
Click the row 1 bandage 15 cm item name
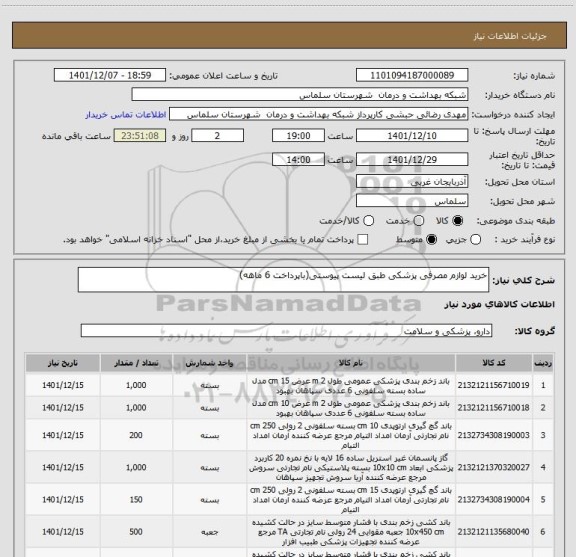tap(351, 385)
